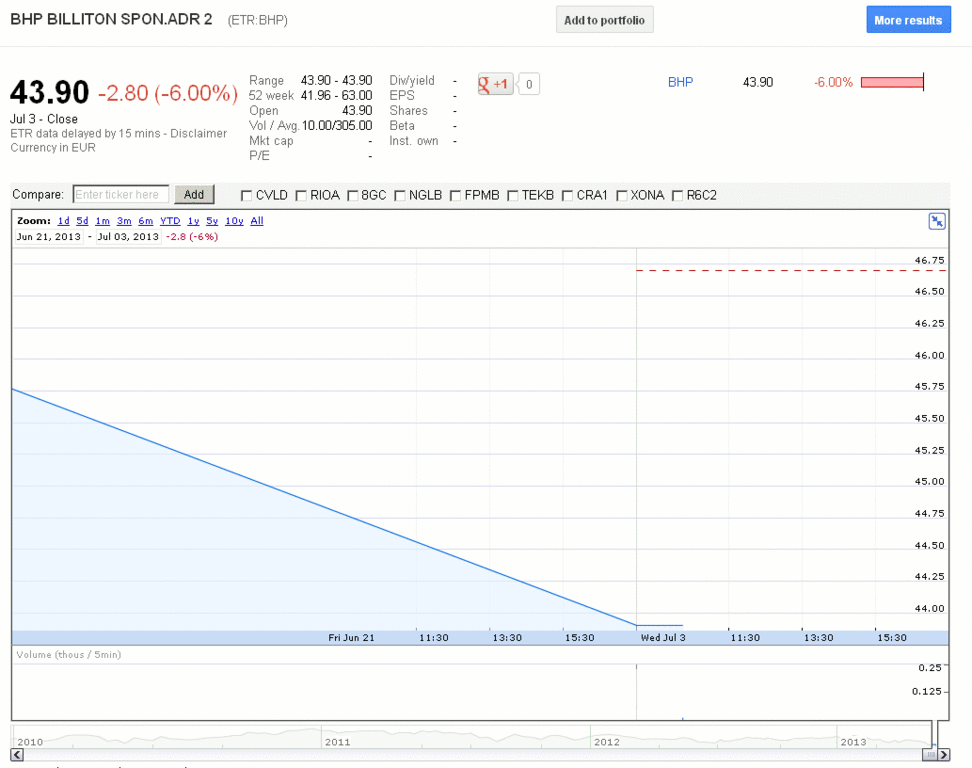
Task: Open the BHP ticker link
Action: [x=680, y=82]
